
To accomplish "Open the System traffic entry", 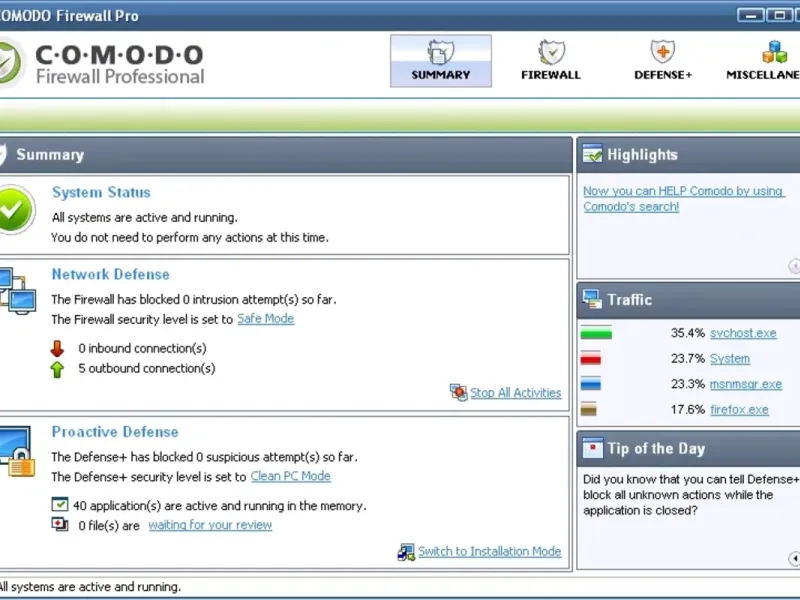I will point(730,359).
